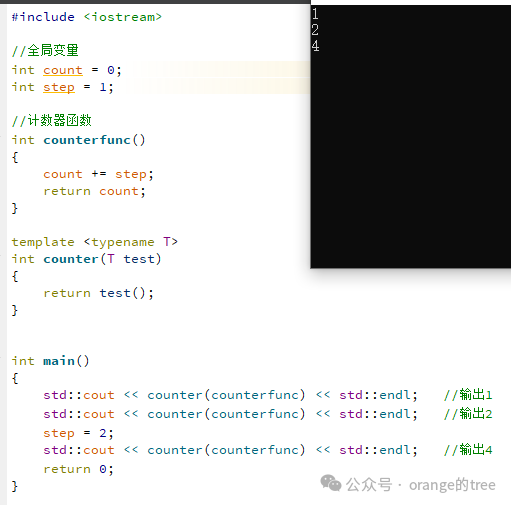Click the 'counterfunc()' function definition name
The width and height of the screenshot is (511, 505).
[x=94, y=140]
